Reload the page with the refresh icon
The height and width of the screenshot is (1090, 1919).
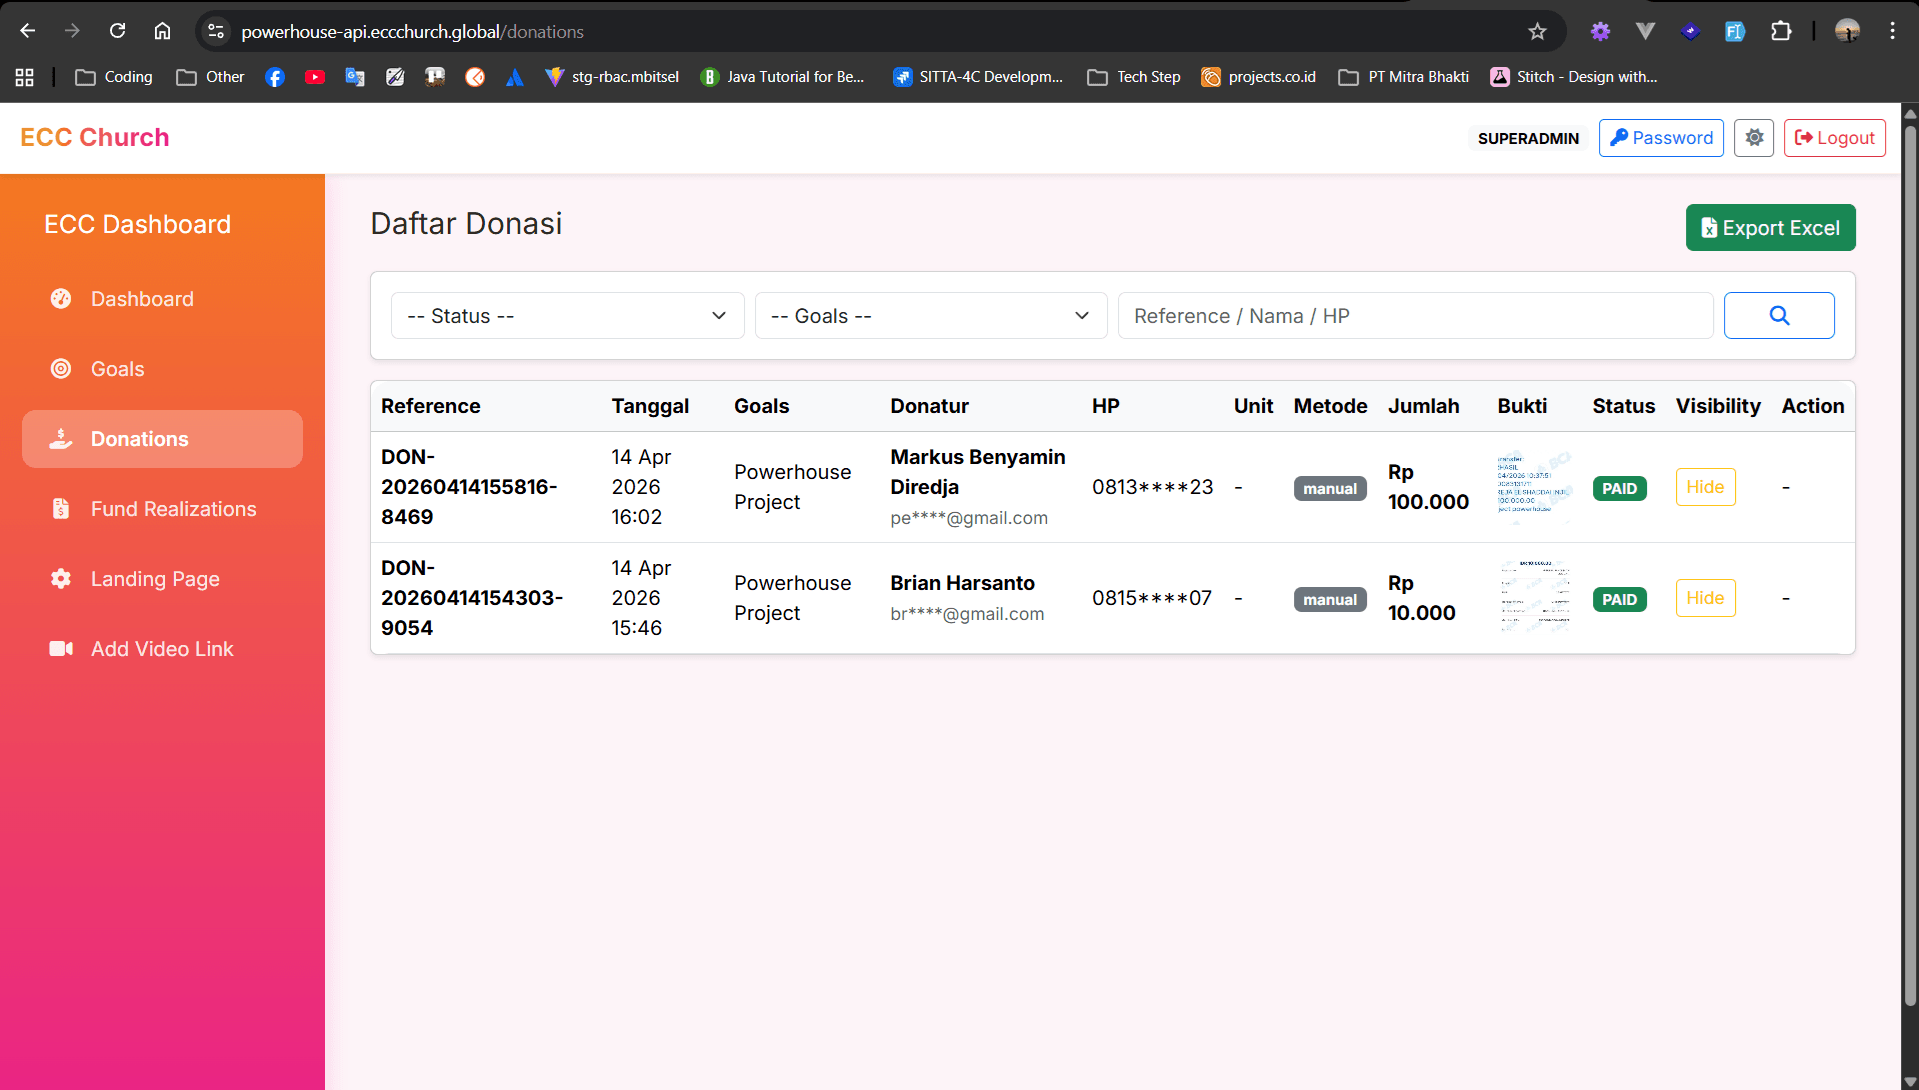(x=118, y=32)
